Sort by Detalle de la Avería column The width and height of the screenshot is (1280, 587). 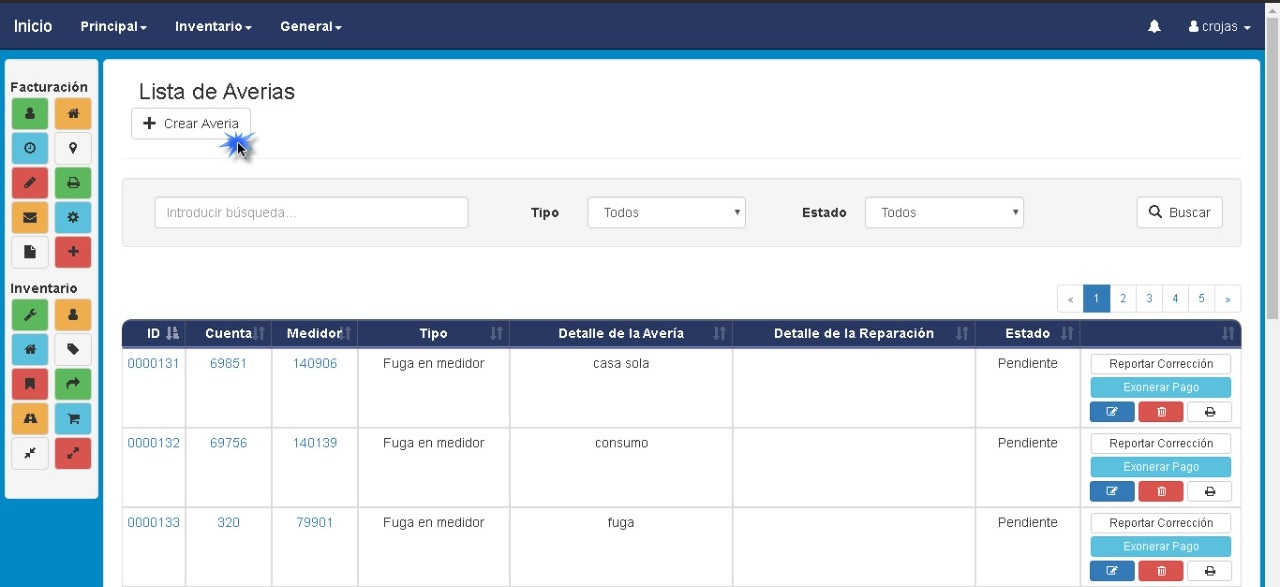tap(621, 333)
